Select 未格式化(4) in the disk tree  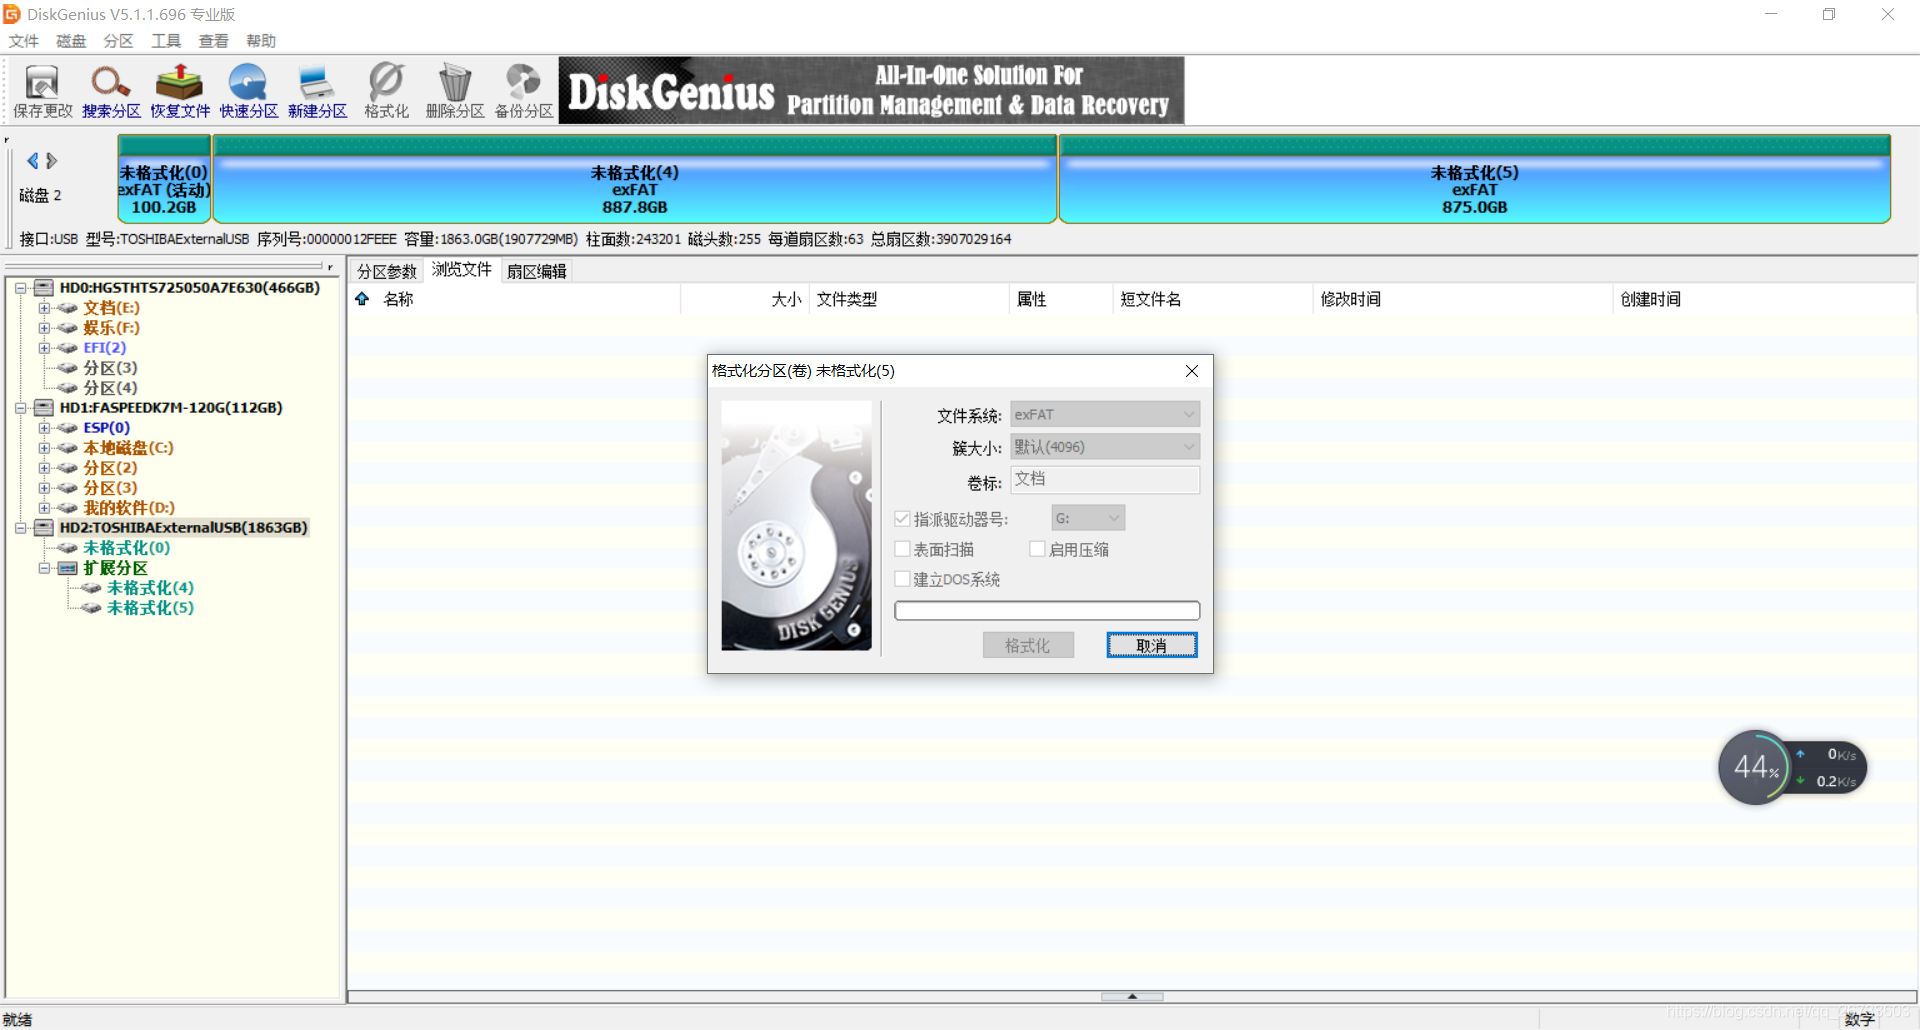(150, 588)
